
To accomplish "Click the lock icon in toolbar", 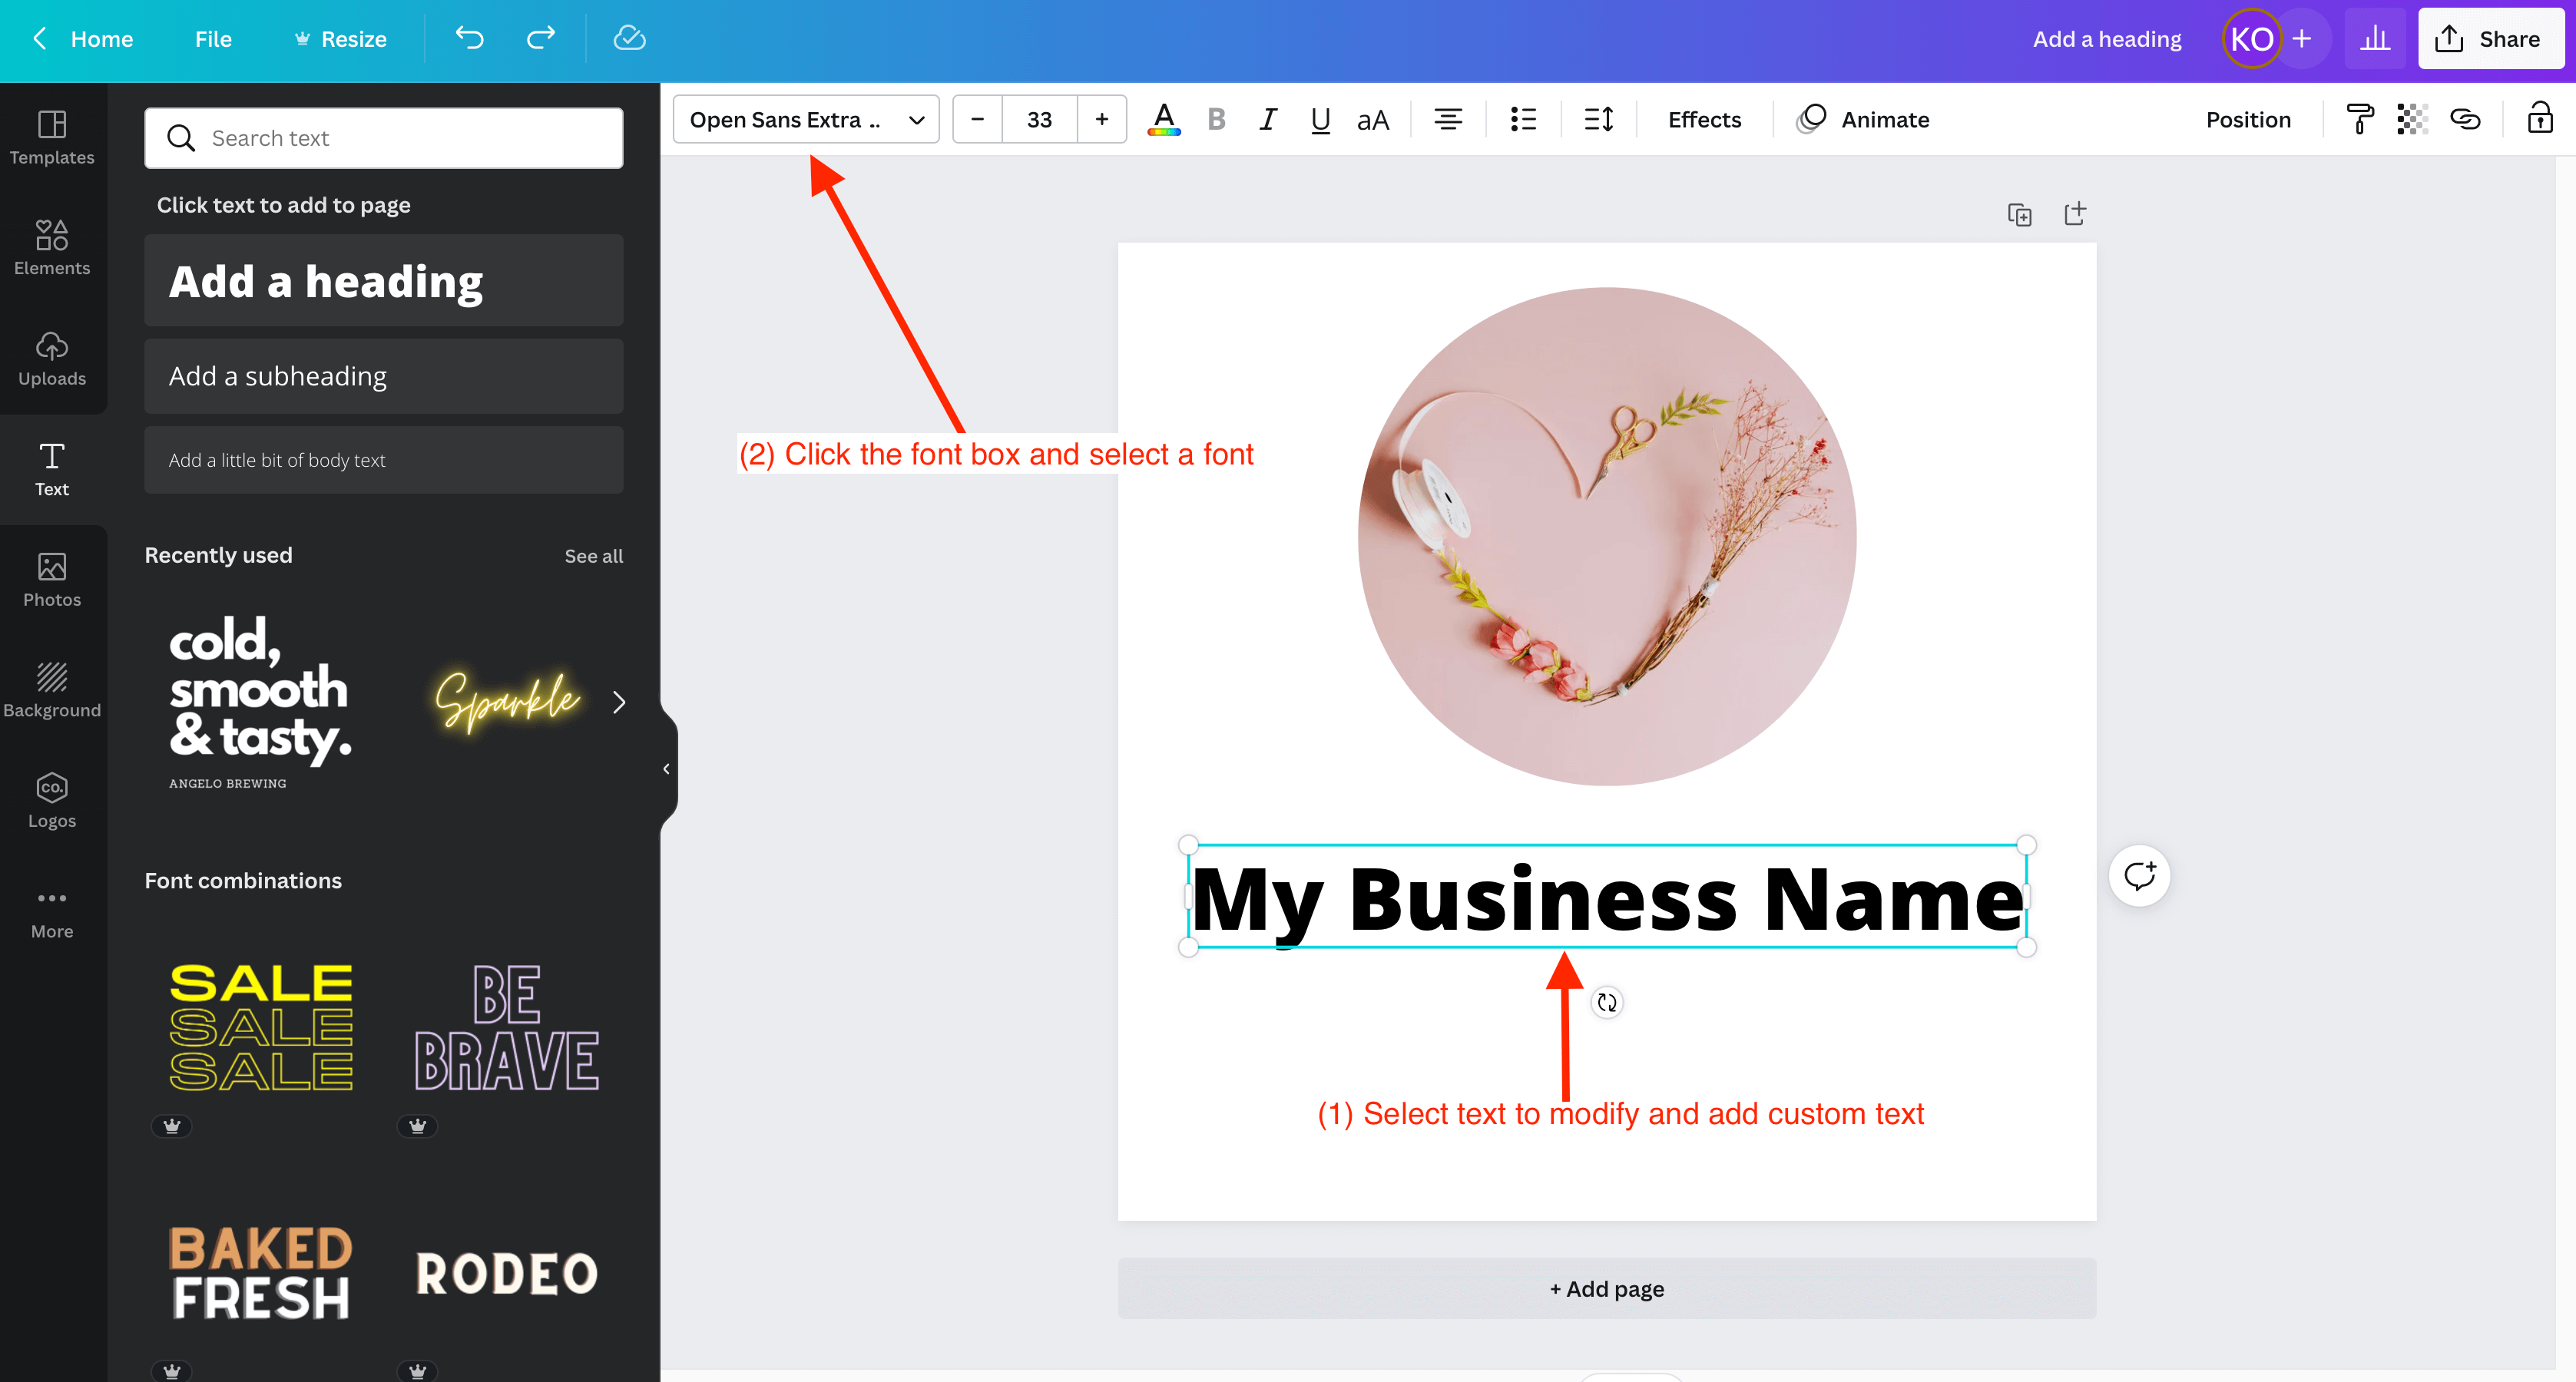I will coord(2540,119).
